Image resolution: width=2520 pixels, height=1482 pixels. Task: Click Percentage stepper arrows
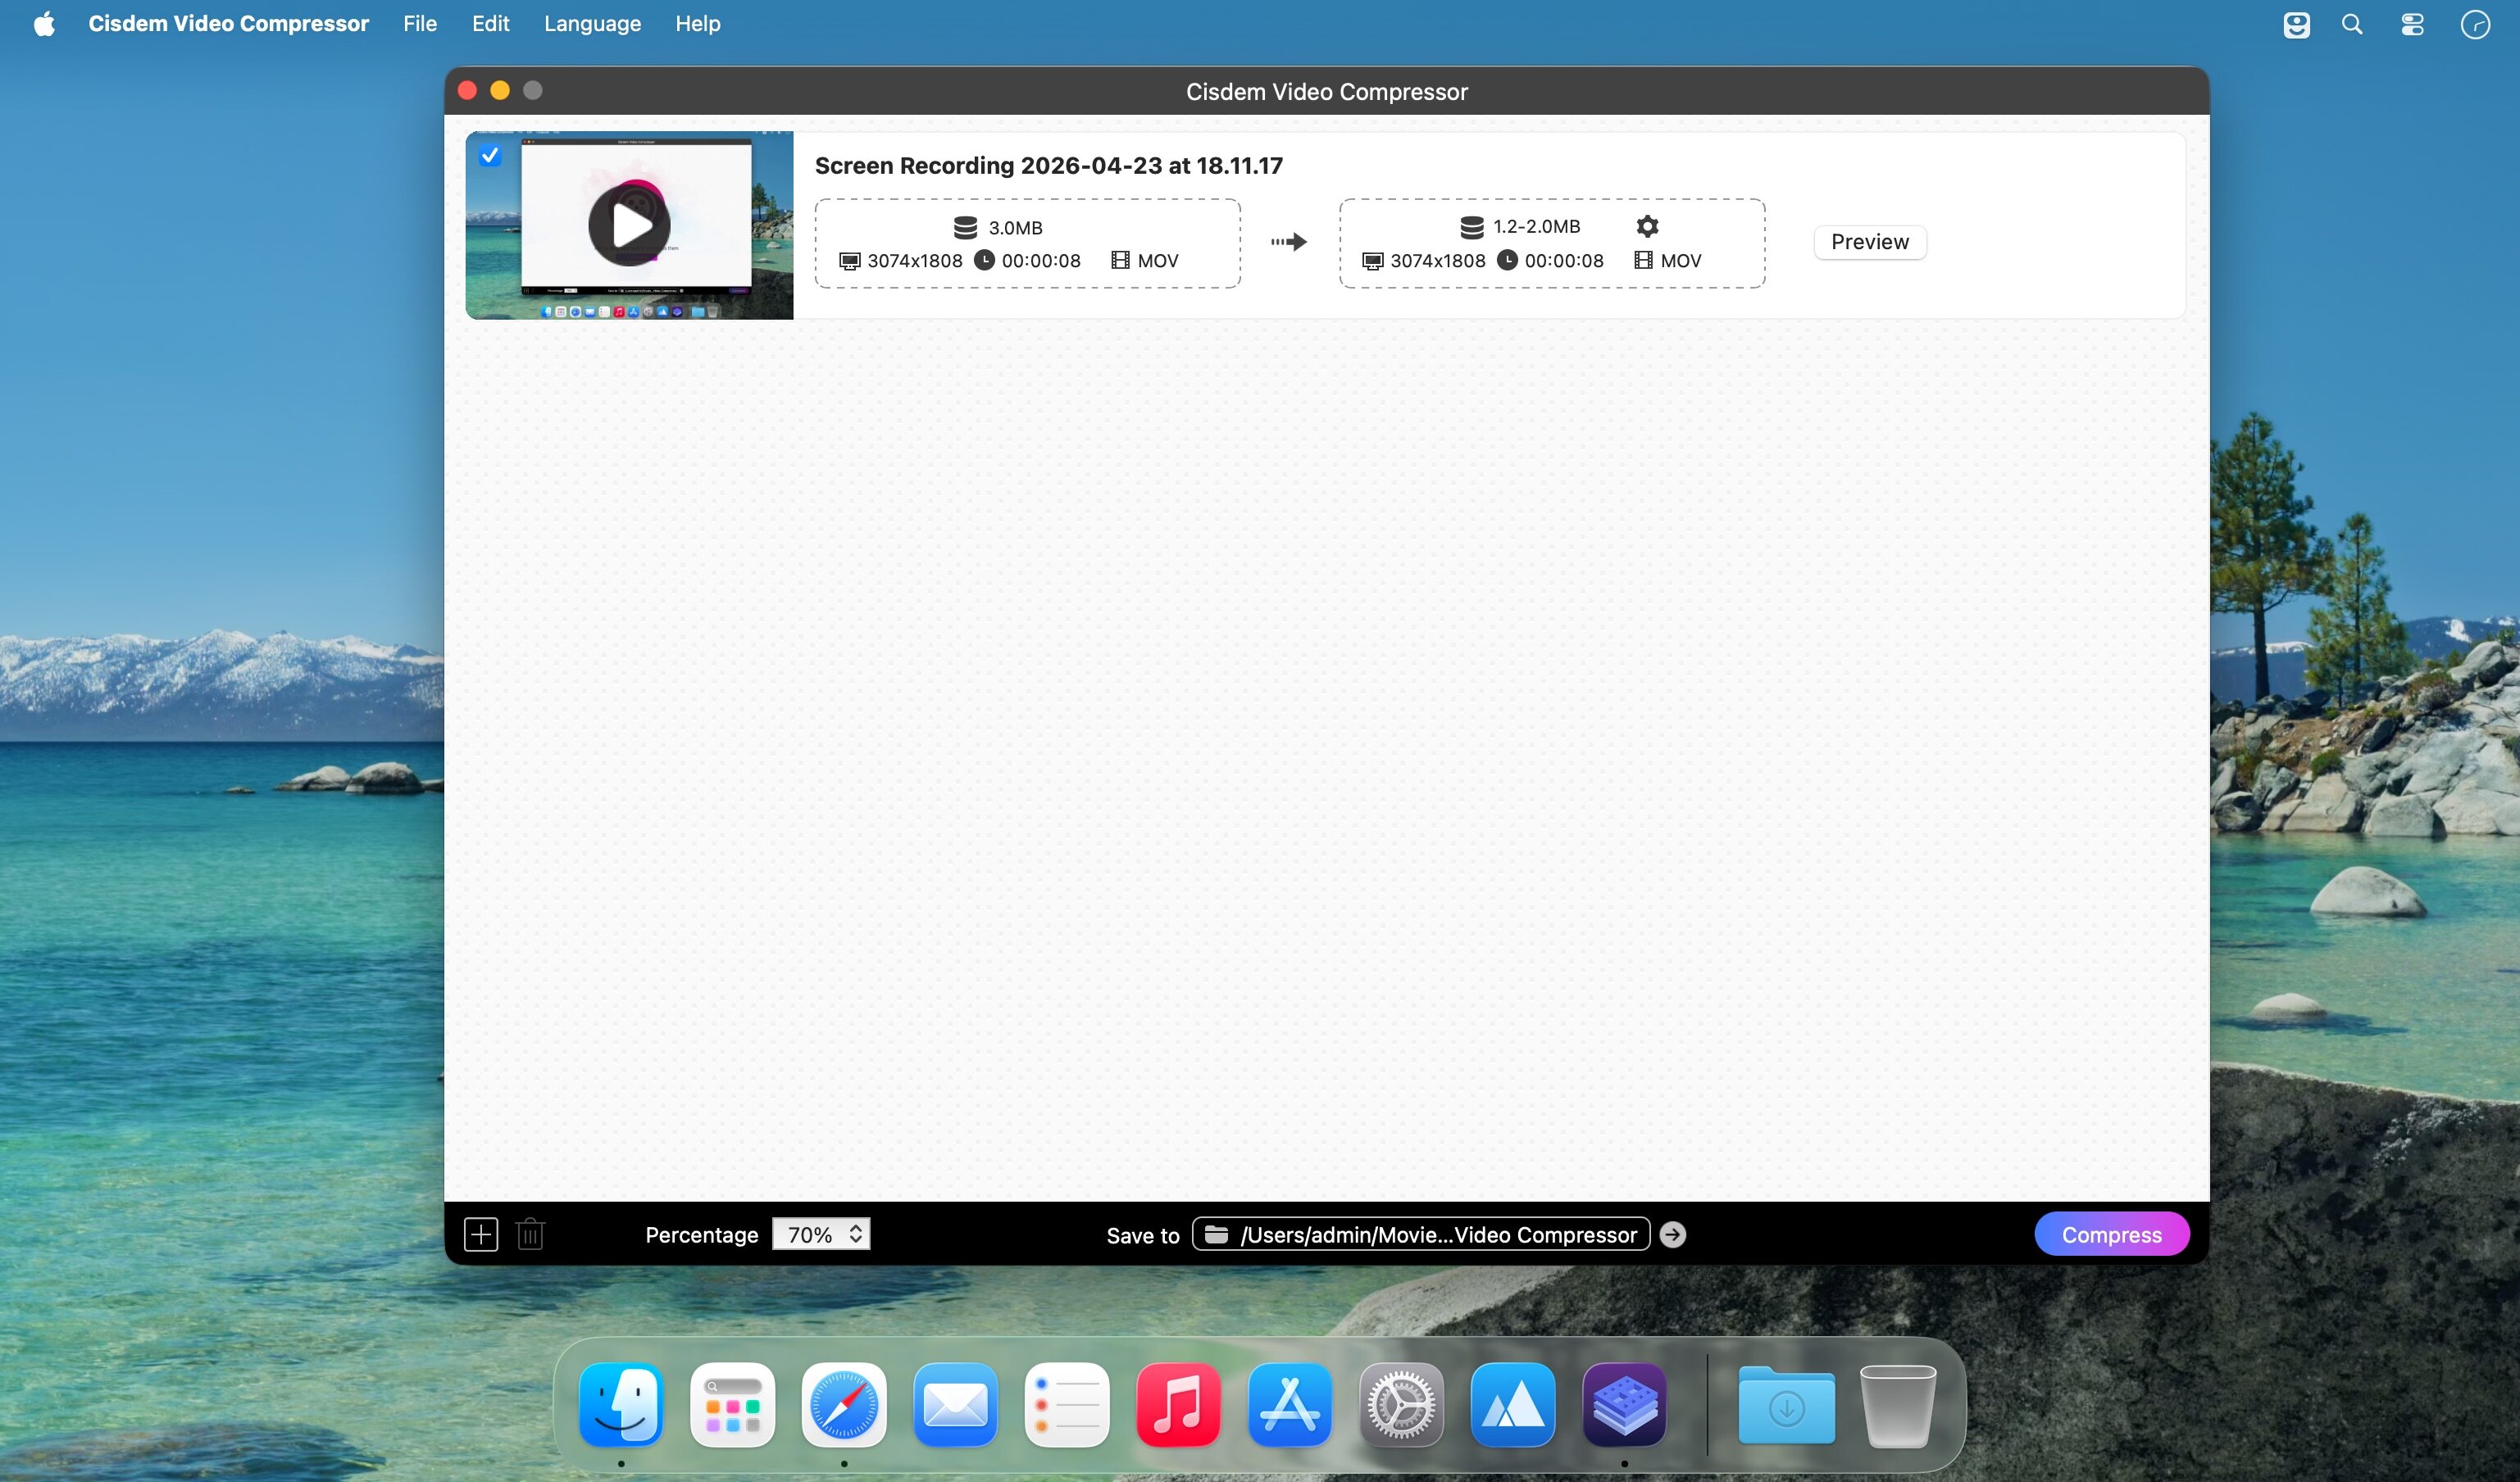click(x=856, y=1234)
